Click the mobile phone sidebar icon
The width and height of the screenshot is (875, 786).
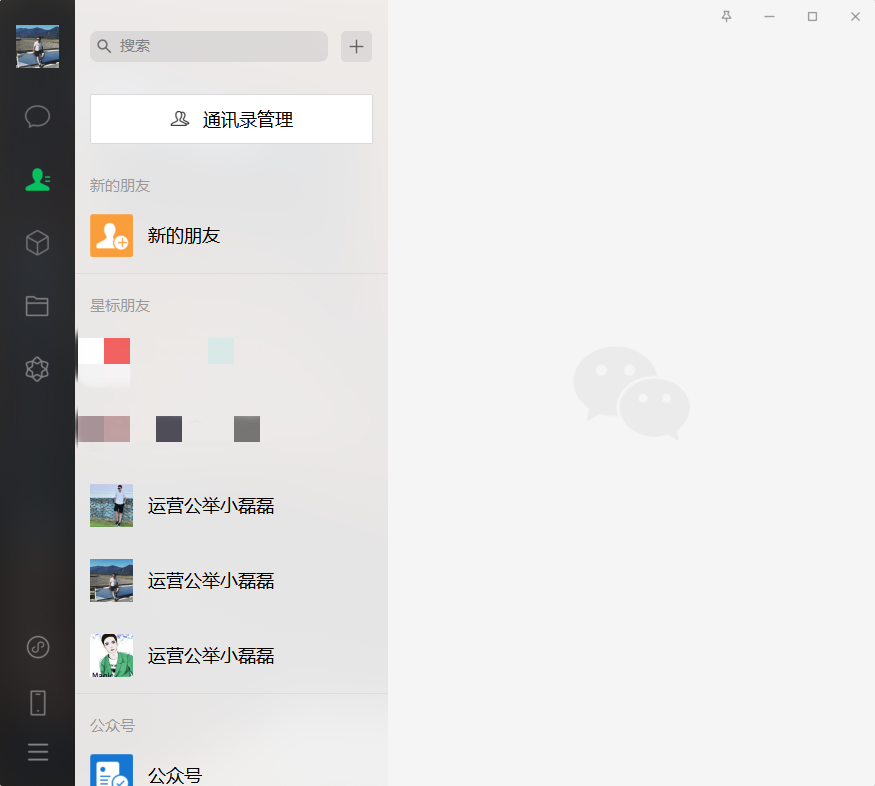(37, 703)
